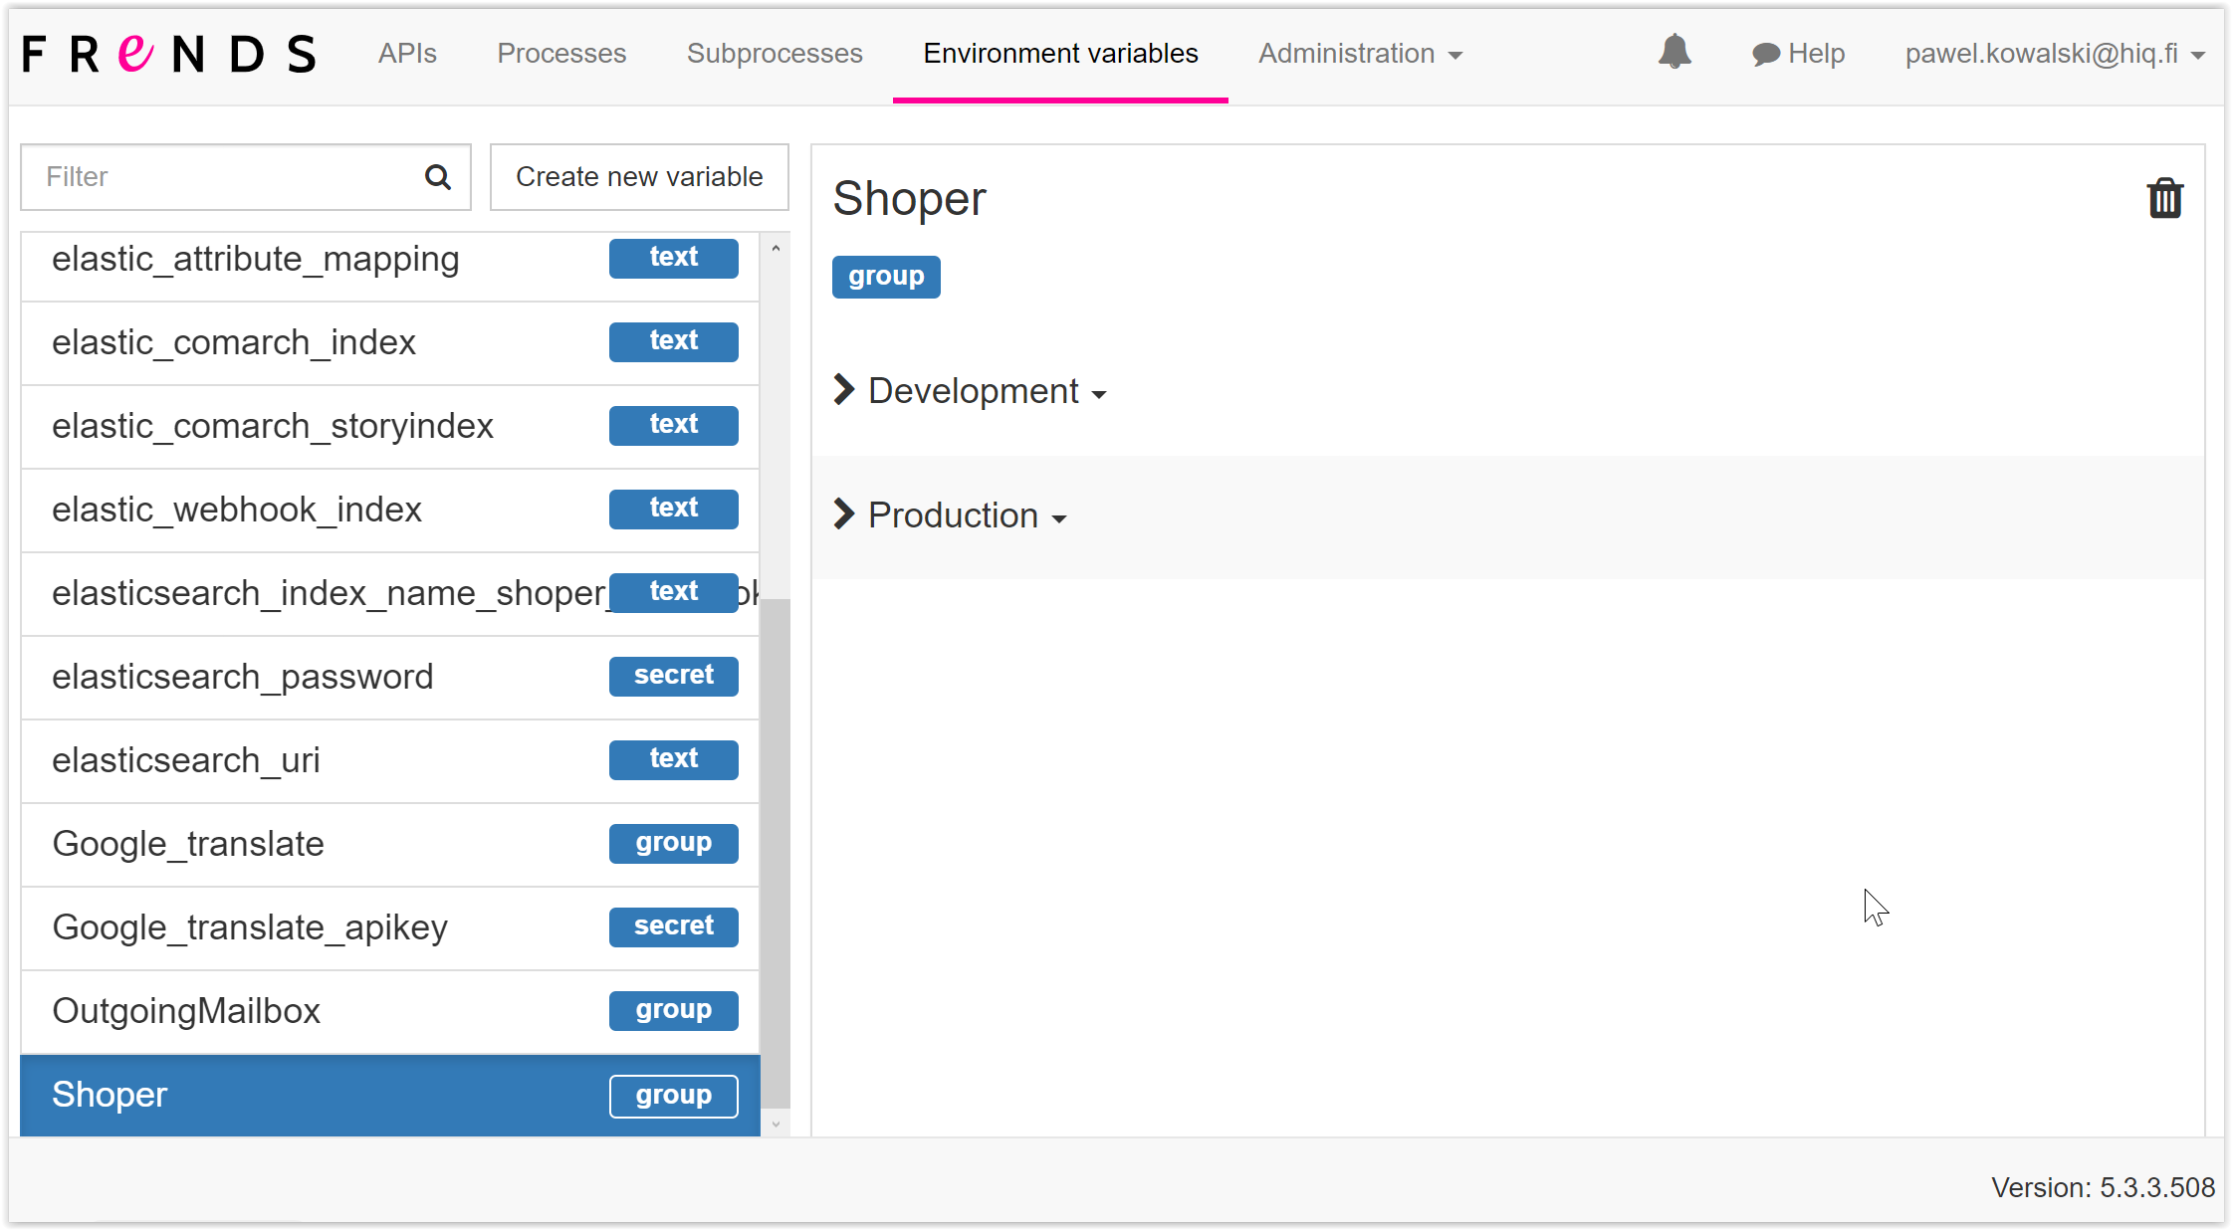Click the trash delete icon for Shoper
The image size is (2232, 1230).
pyautogui.click(x=2164, y=198)
